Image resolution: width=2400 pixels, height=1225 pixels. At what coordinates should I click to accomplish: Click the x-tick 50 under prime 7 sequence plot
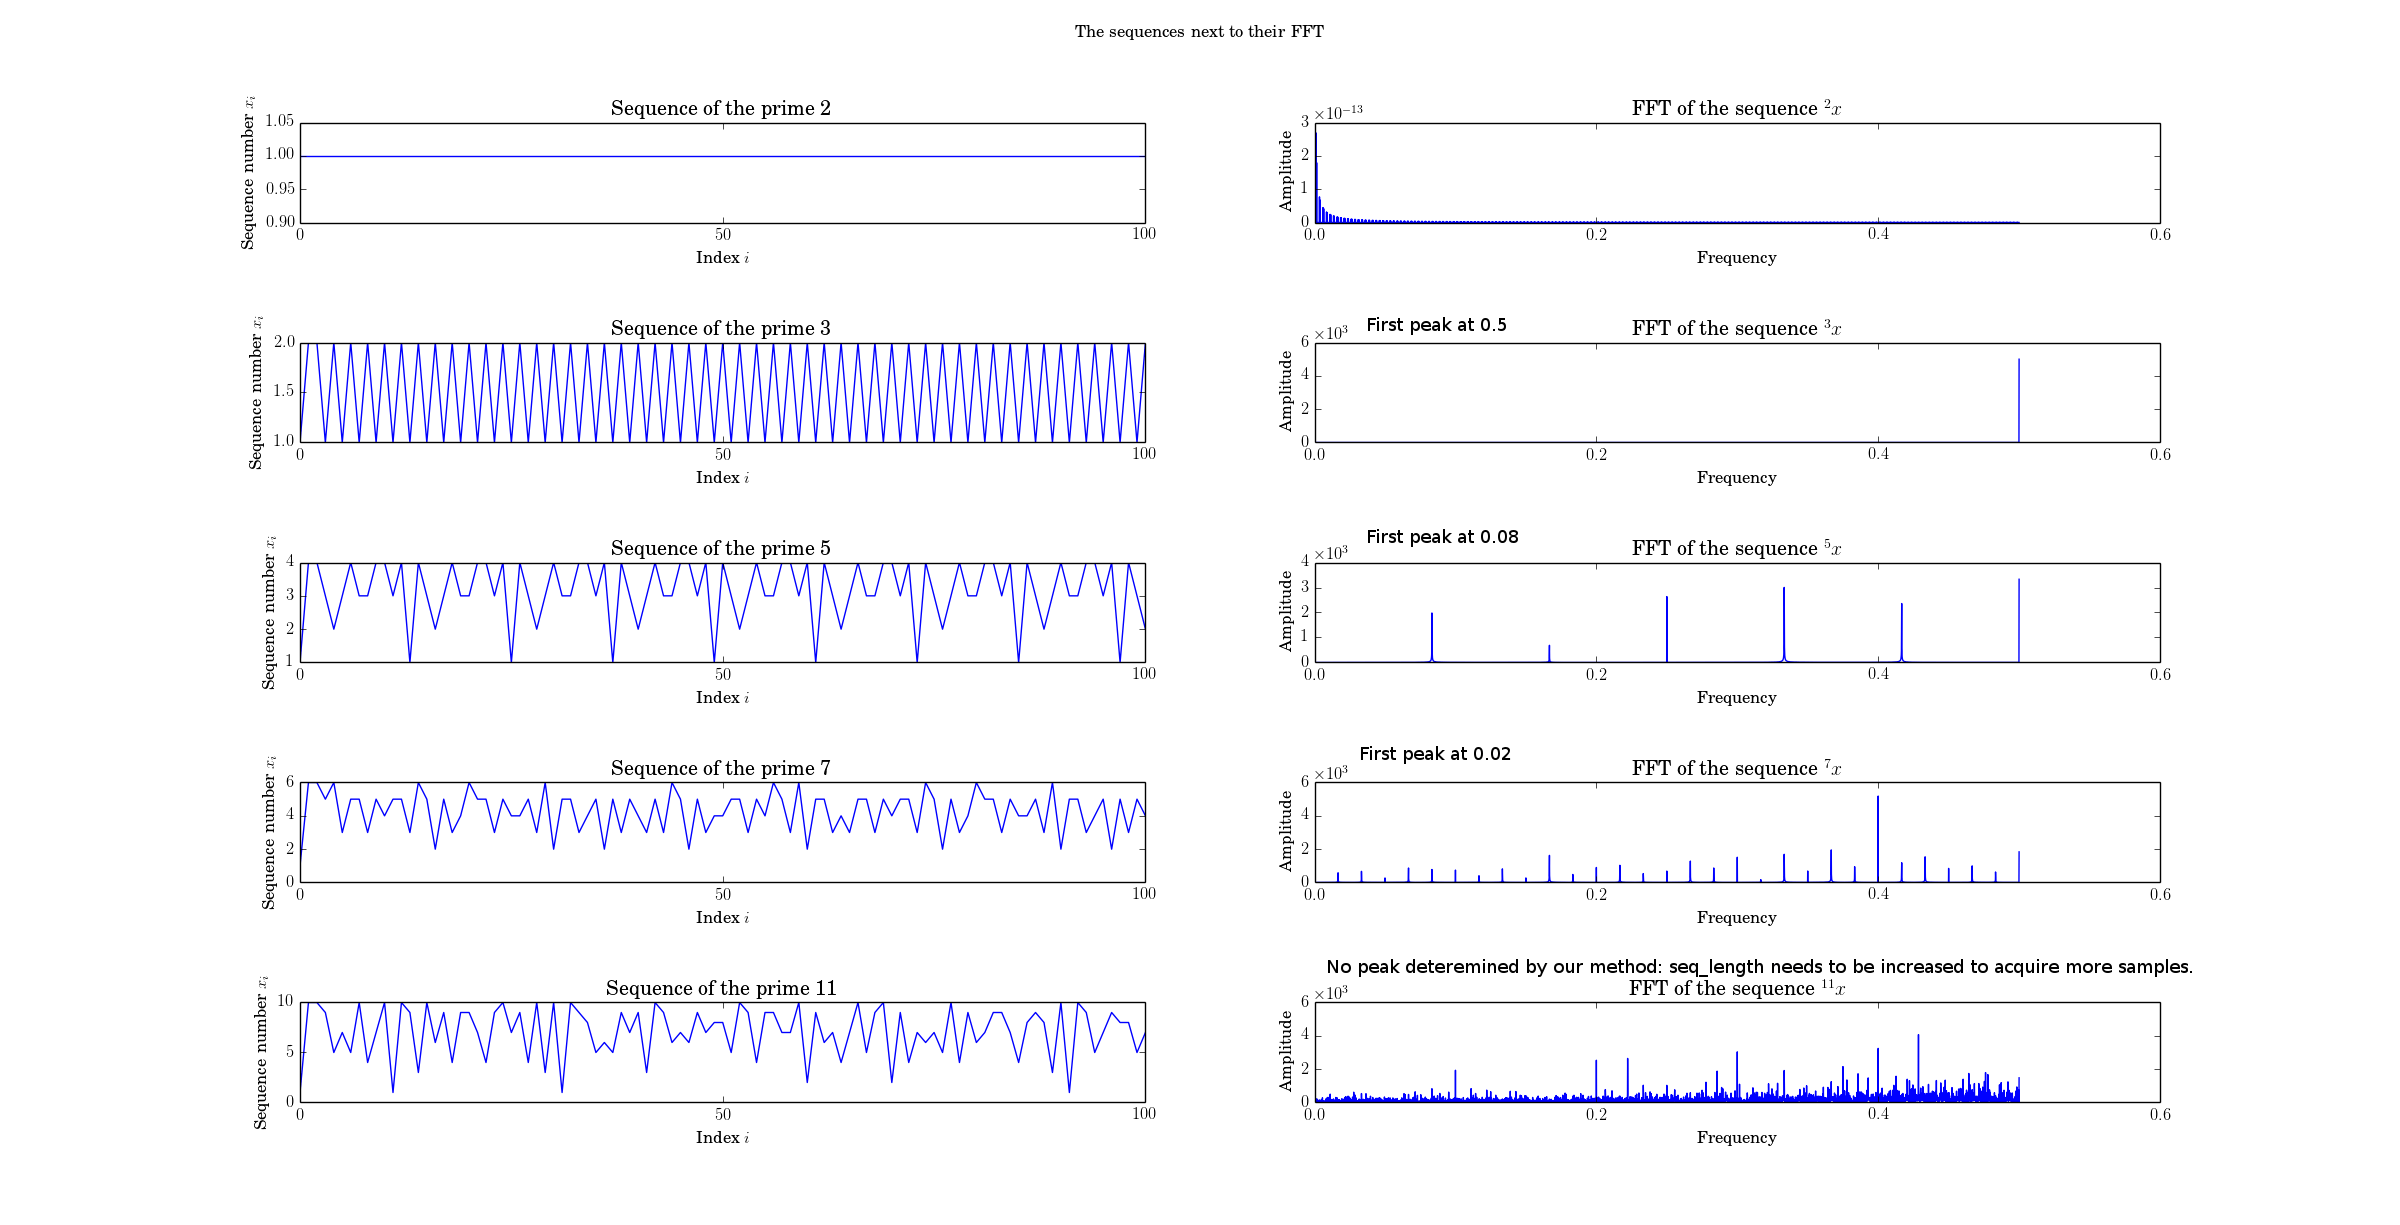[x=722, y=894]
